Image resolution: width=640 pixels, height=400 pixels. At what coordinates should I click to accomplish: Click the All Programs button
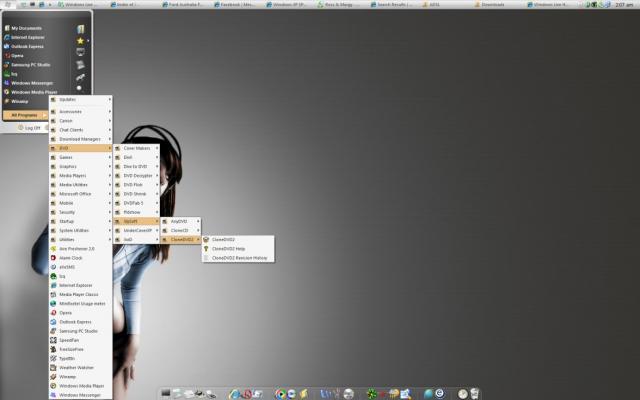(x=25, y=115)
